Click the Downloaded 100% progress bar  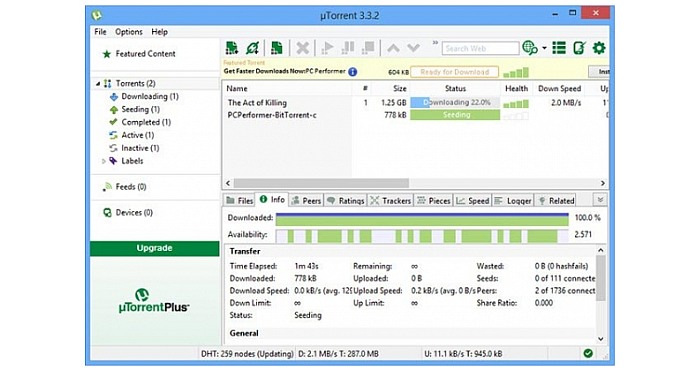click(422, 219)
